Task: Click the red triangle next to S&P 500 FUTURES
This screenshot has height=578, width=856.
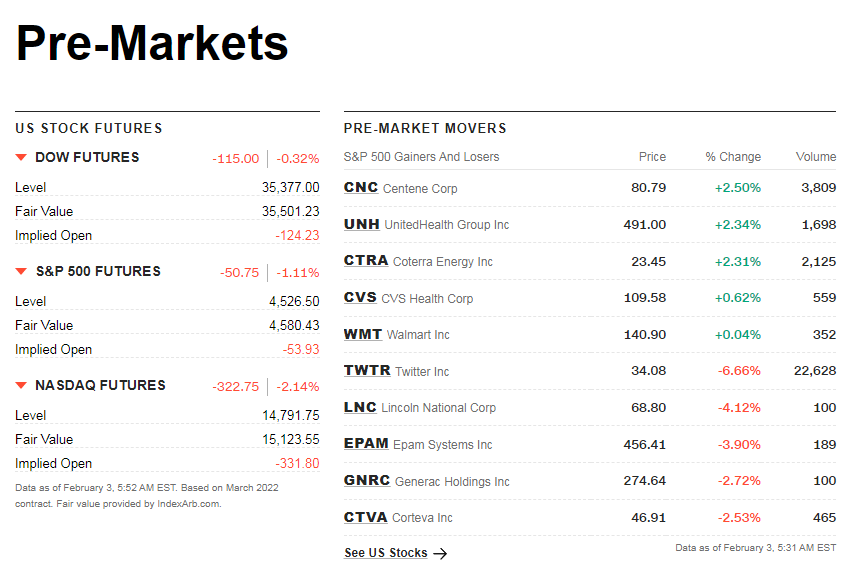Action: (21, 271)
